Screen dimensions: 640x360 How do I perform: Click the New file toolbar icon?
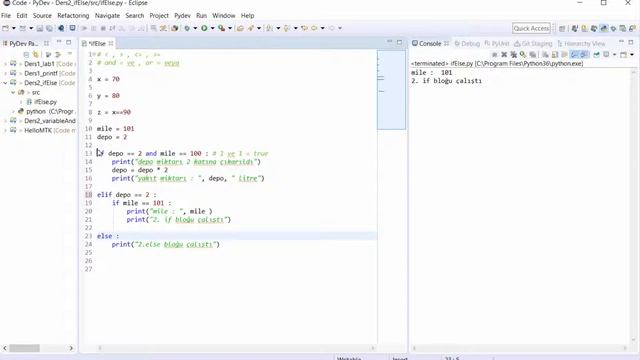[6, 28]
